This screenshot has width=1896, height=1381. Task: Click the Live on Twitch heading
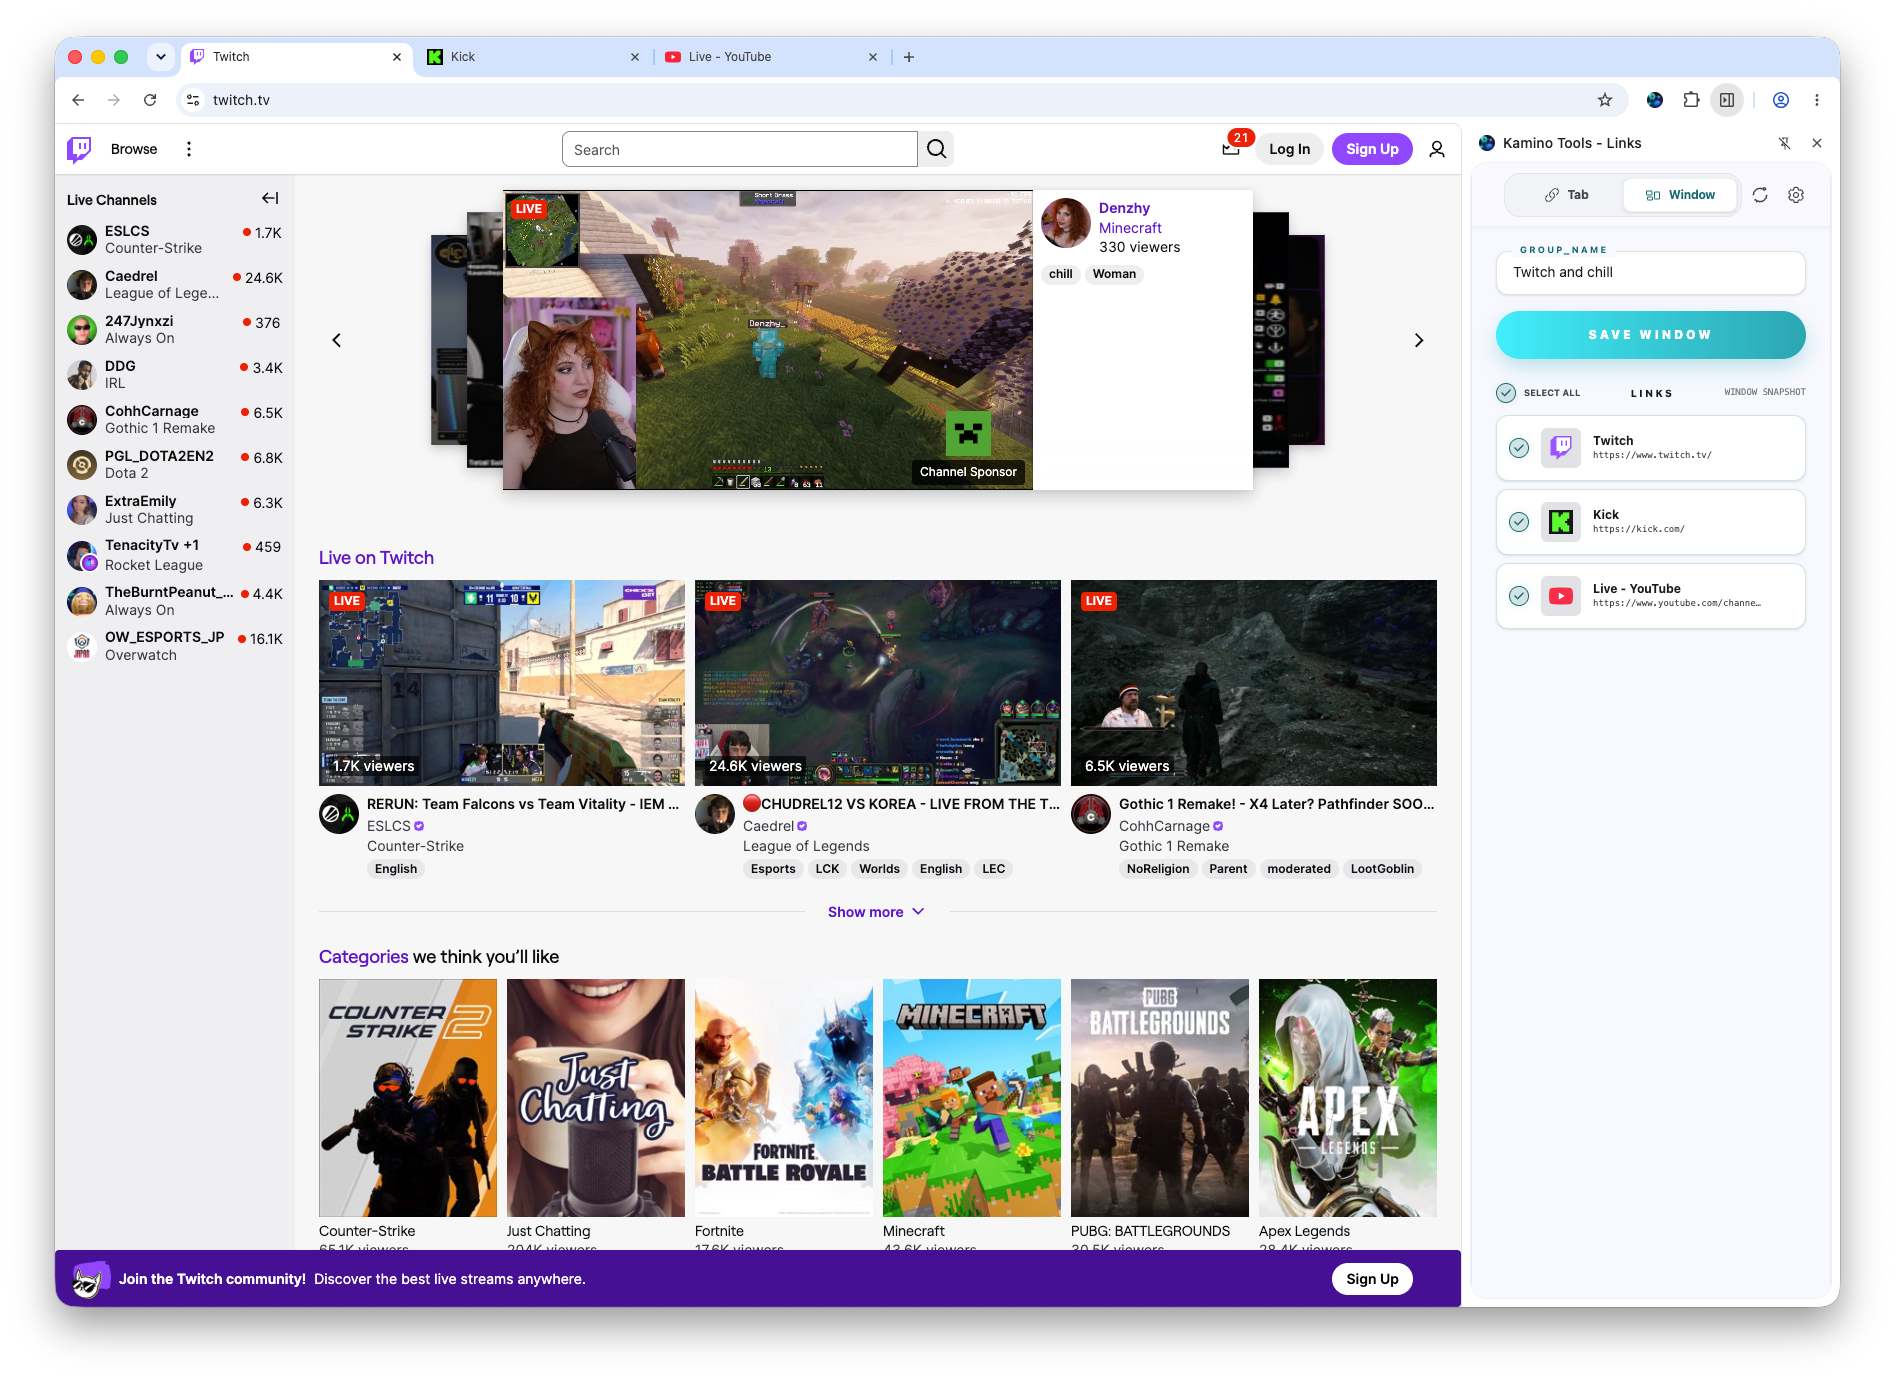[376, 558]
